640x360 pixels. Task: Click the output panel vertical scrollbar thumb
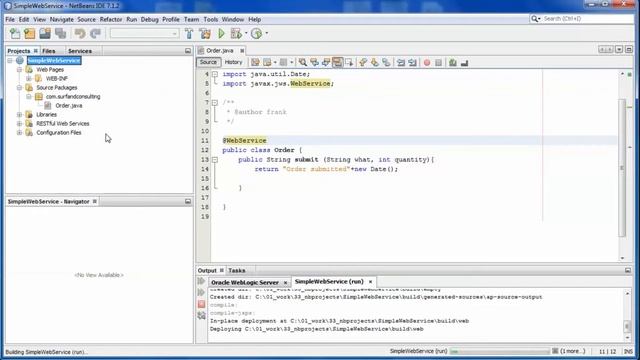click(627, 326)
